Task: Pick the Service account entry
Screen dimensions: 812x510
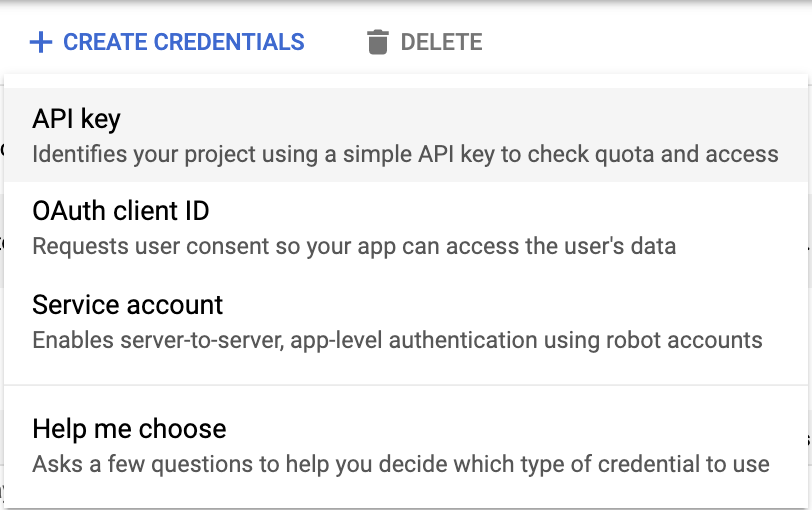Action: point(405,321)
